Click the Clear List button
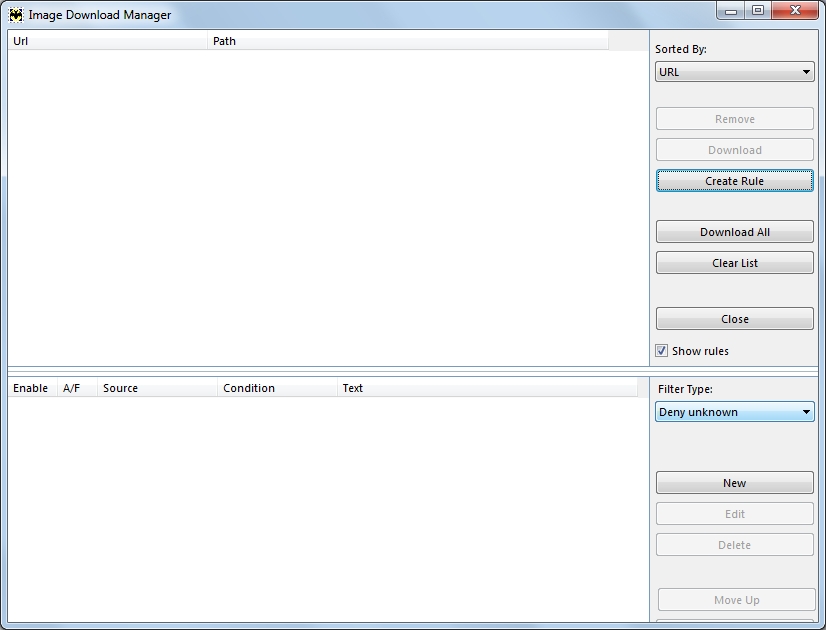The width and height of the screenshot is (826, 630). pyautogui.click(x=734, y=263)
